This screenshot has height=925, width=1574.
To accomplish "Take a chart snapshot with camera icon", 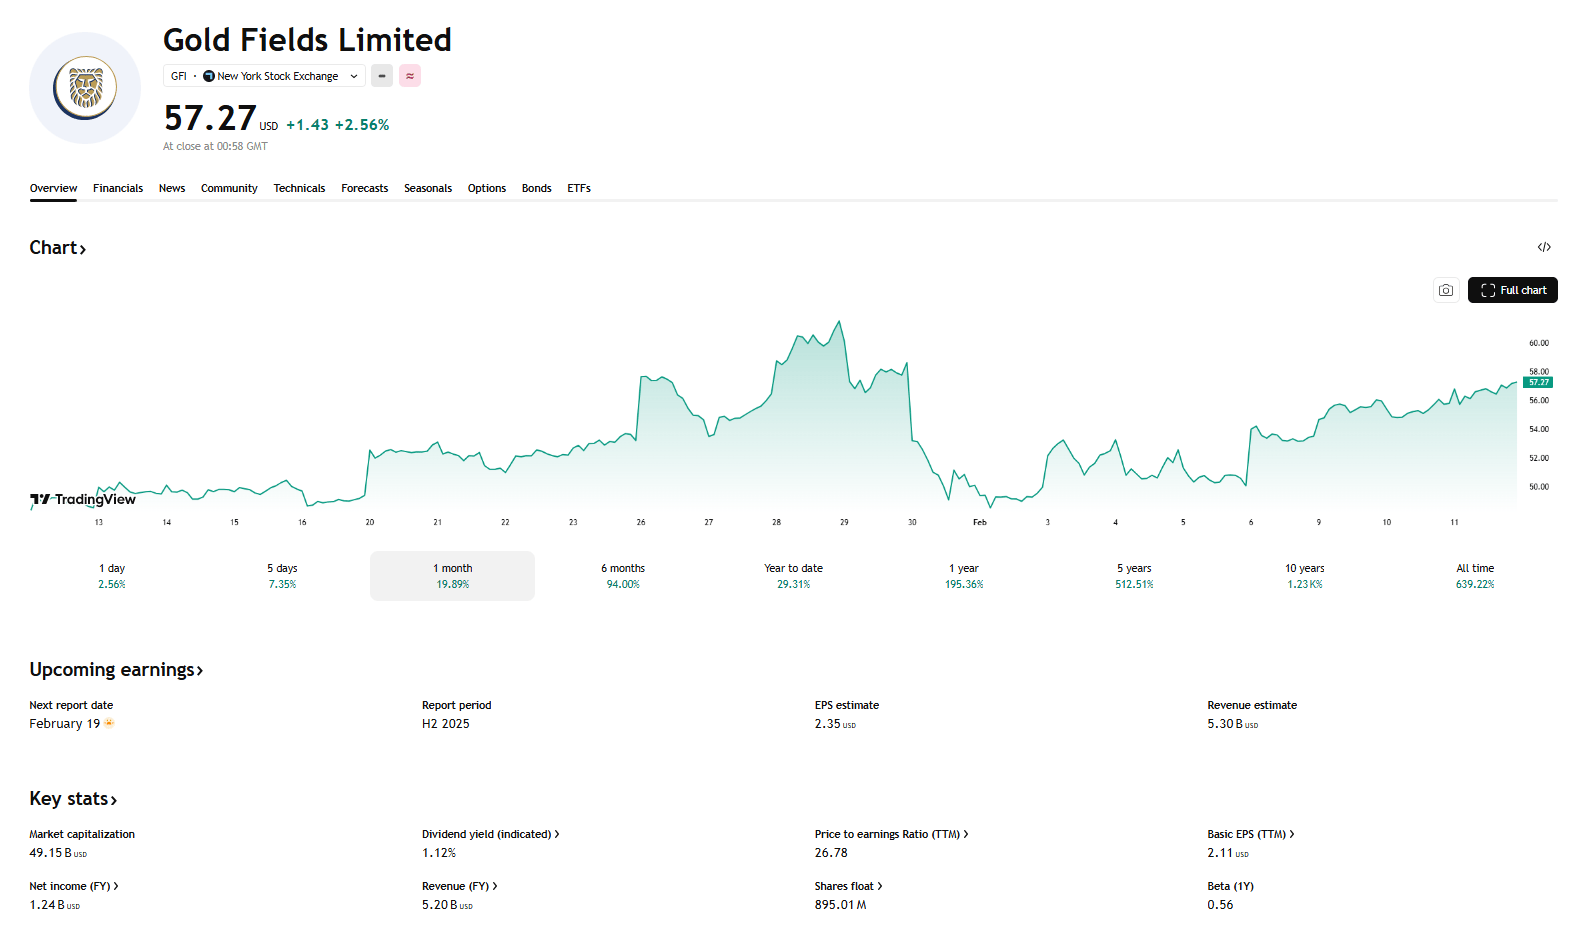I will [1446, 290].
